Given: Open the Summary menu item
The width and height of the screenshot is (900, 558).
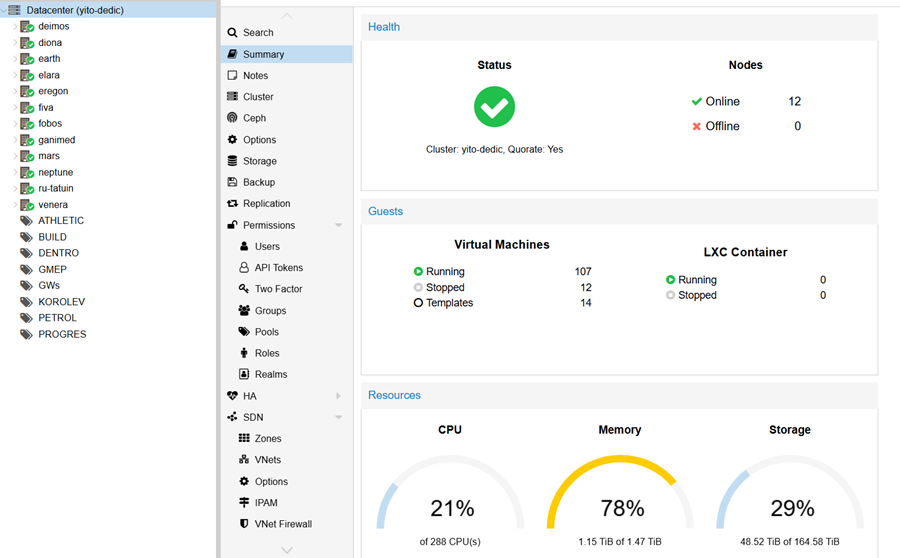Looking at the screenshot, I should [x=264, y=54].
